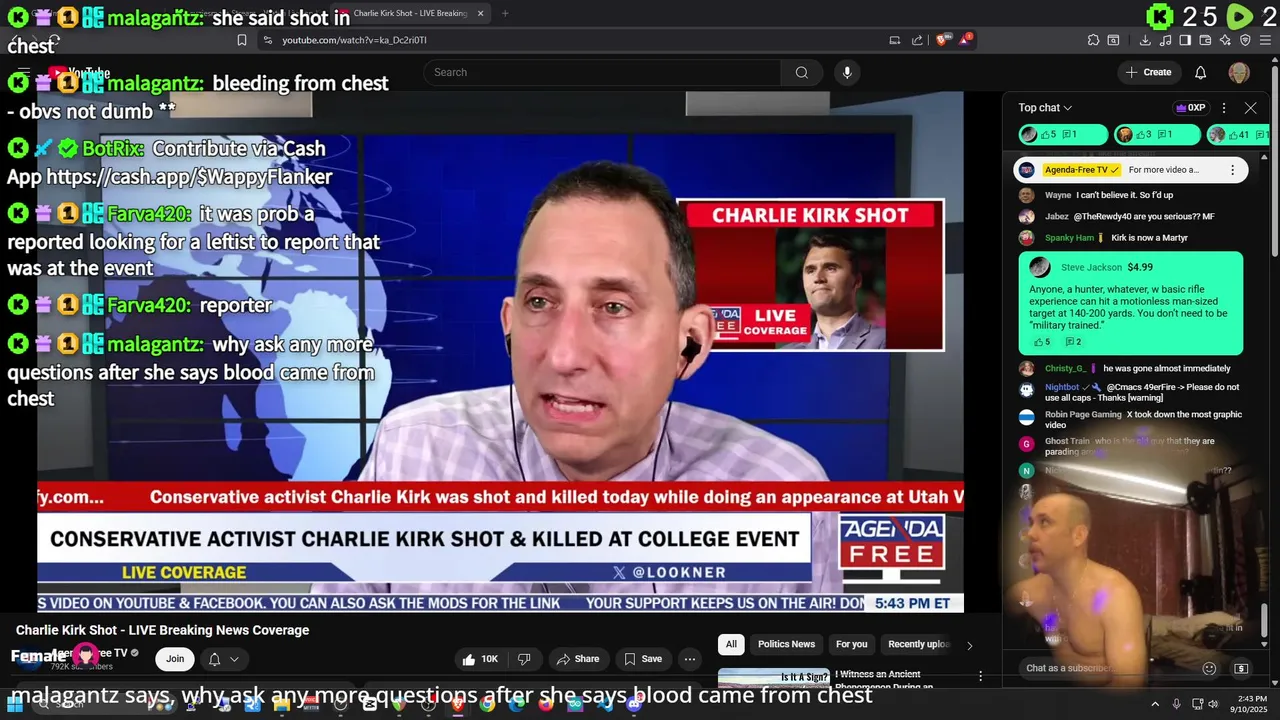Click the Brave Shields lion icon
This screenshot has width=1280, height=720.
[x=942, y=40]
